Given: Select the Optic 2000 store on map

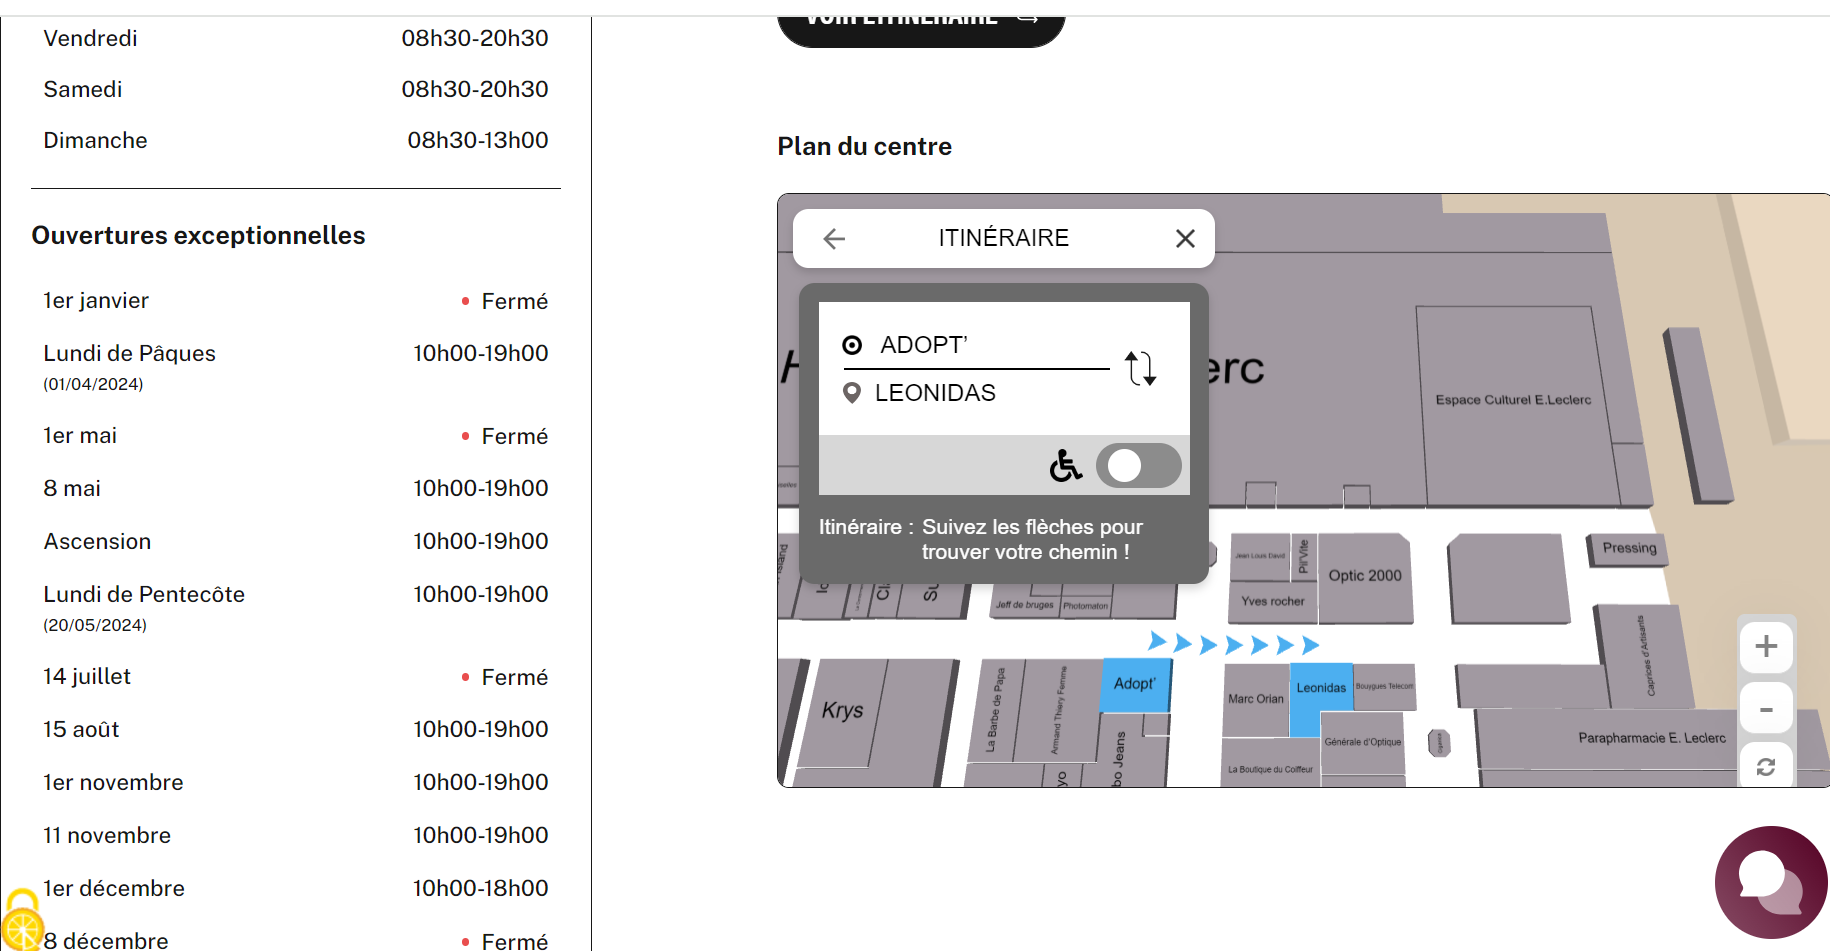Looking at the screenshot, I should pos(1364,577).
